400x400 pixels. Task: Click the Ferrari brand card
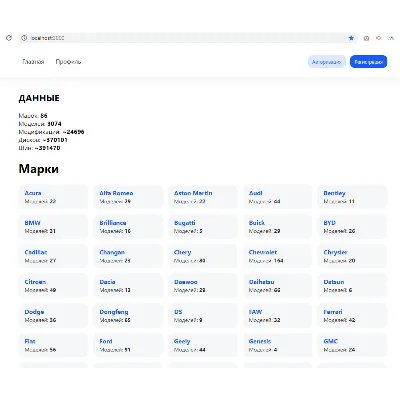352,316
